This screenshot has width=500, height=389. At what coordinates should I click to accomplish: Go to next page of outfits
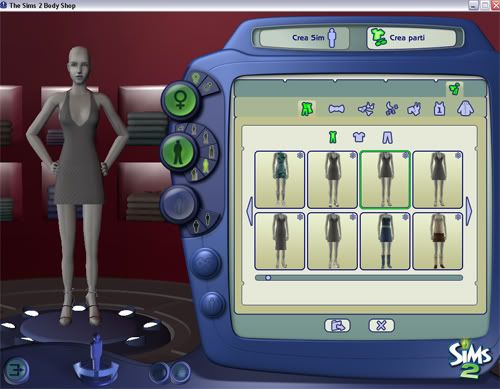tap(469, 211)
